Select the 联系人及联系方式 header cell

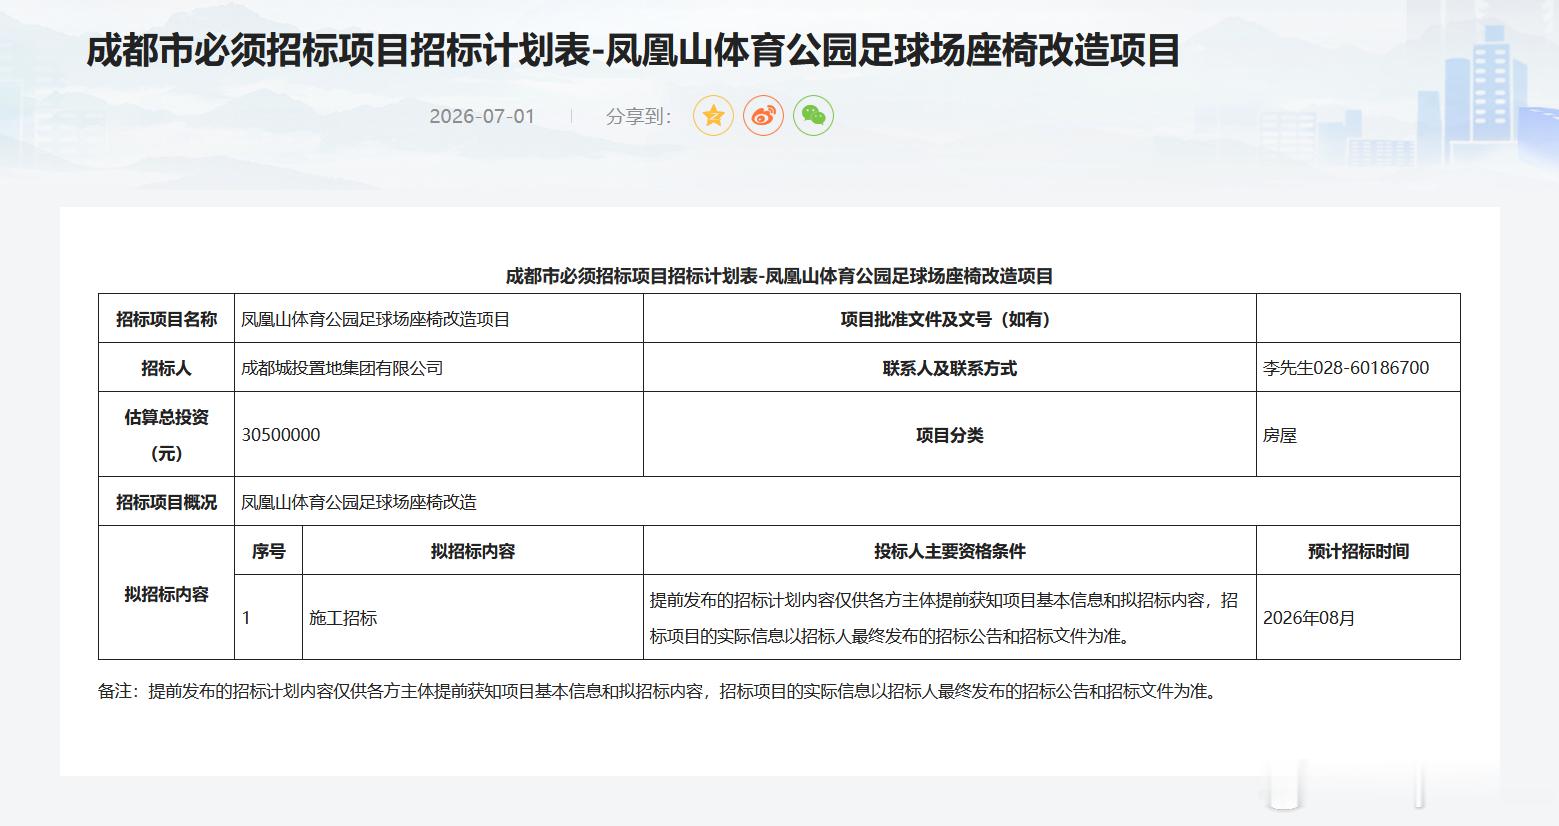tap(949, 368)
